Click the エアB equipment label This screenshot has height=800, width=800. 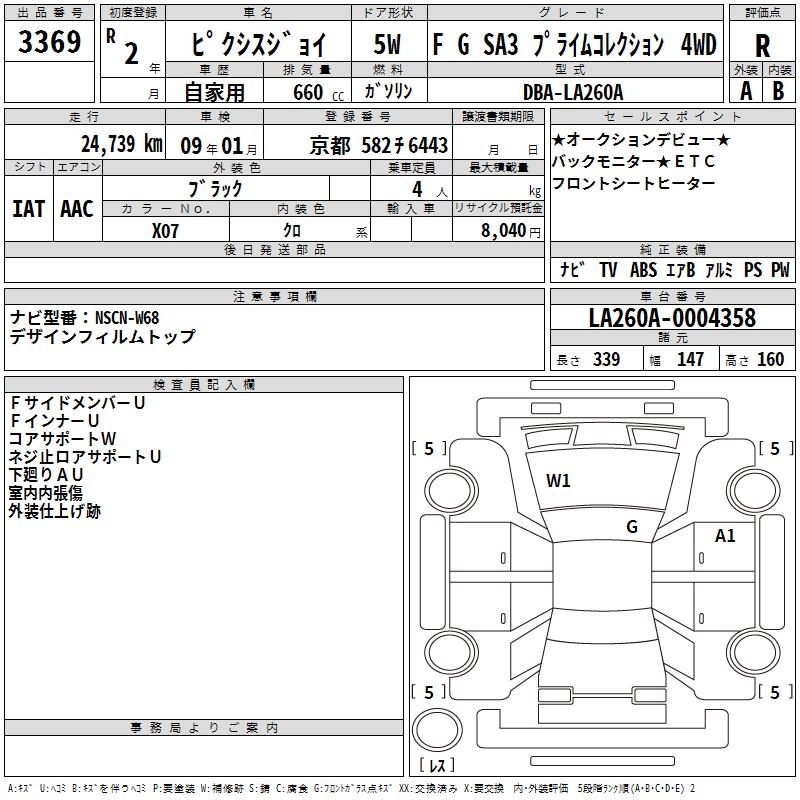pyautogui.click(x=681, y=269)
